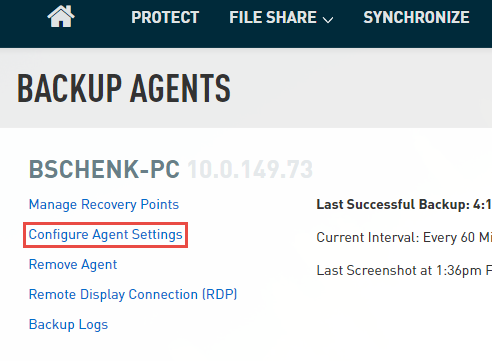Launch Remote Display Connection (RDP)
Screen dimensions: 492x361
click(x=133, y=294)
